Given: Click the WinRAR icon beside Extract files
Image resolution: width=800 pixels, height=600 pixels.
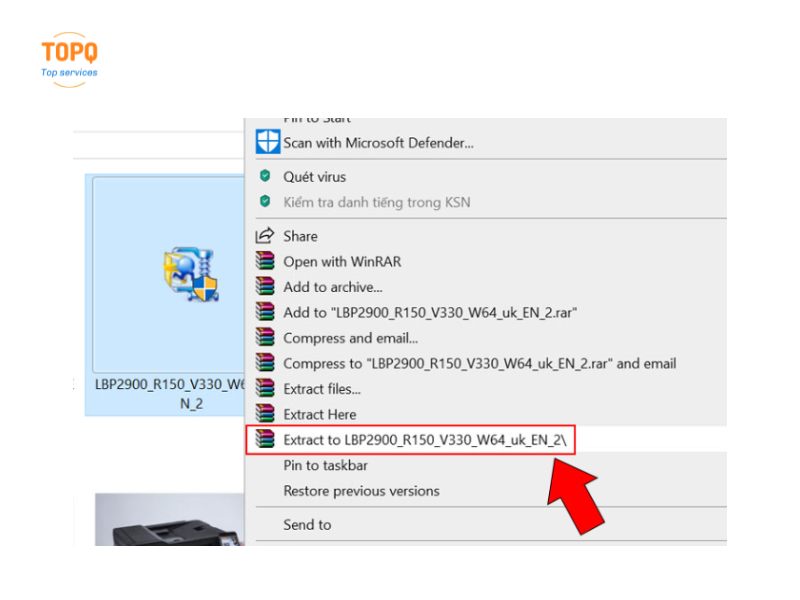Looking at the screenshot, I should tap(265, 388).
